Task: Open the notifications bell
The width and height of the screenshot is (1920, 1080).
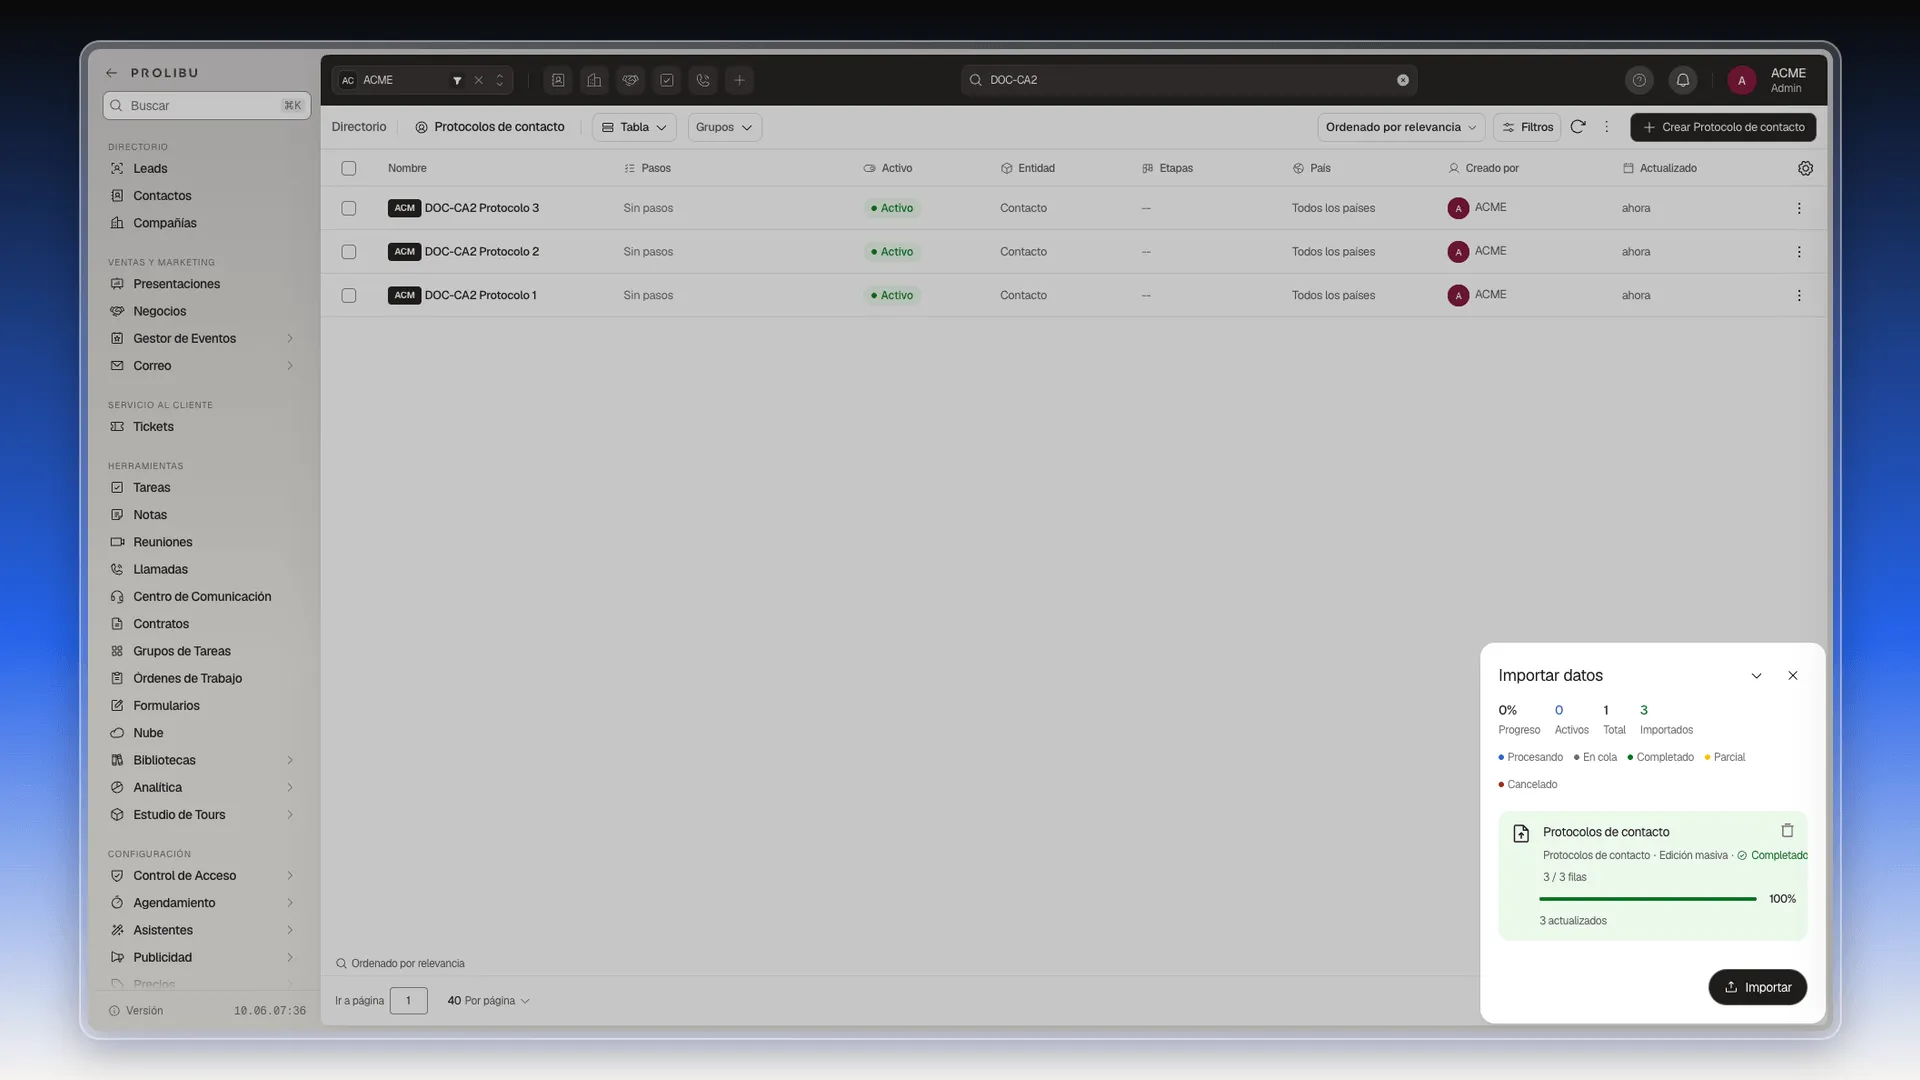Action: point(1683,80)
